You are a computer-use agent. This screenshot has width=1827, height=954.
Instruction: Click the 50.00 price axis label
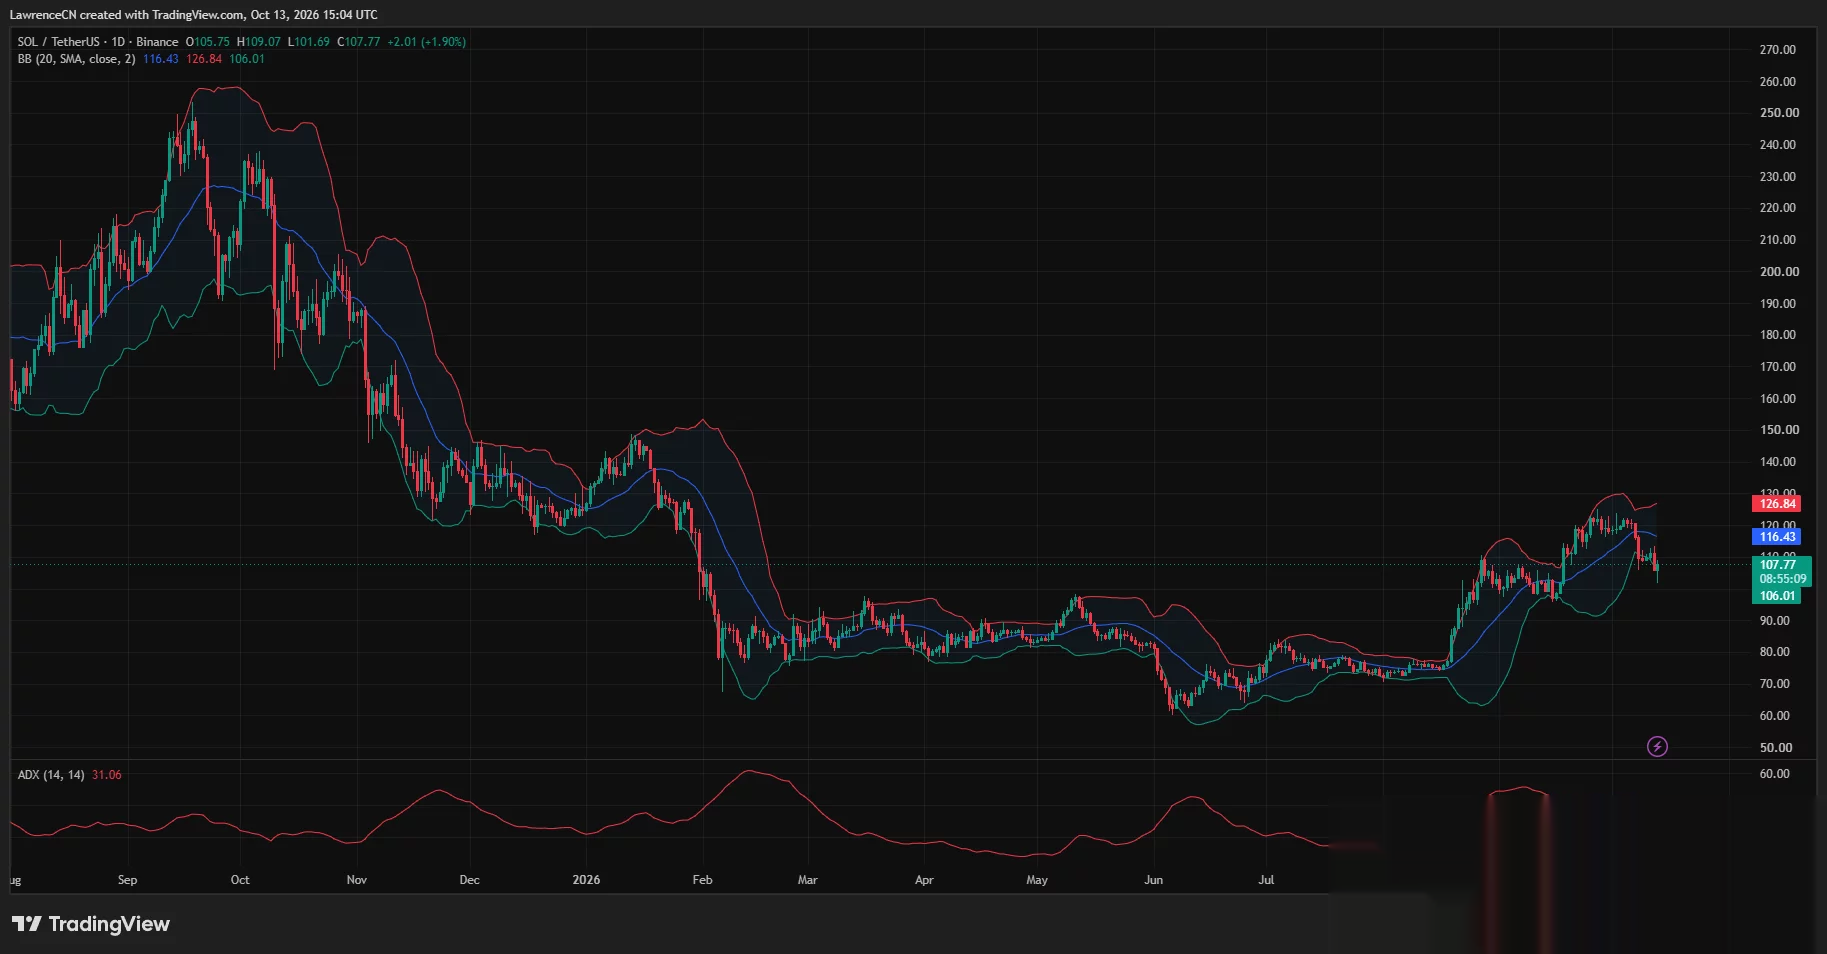(x=1776, y=748)
